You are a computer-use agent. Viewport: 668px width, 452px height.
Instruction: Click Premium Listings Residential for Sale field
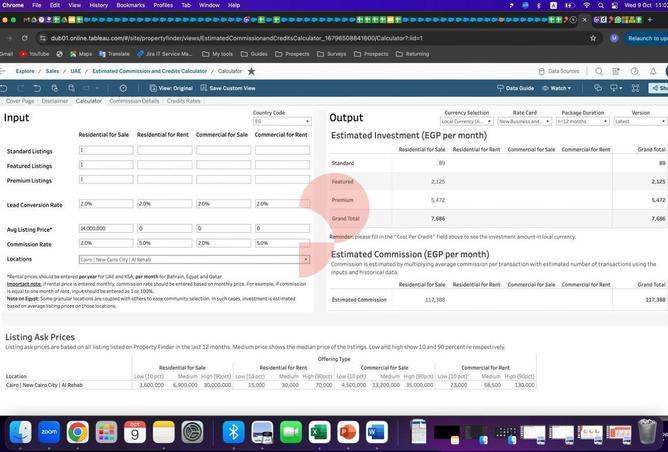point(106,179)
